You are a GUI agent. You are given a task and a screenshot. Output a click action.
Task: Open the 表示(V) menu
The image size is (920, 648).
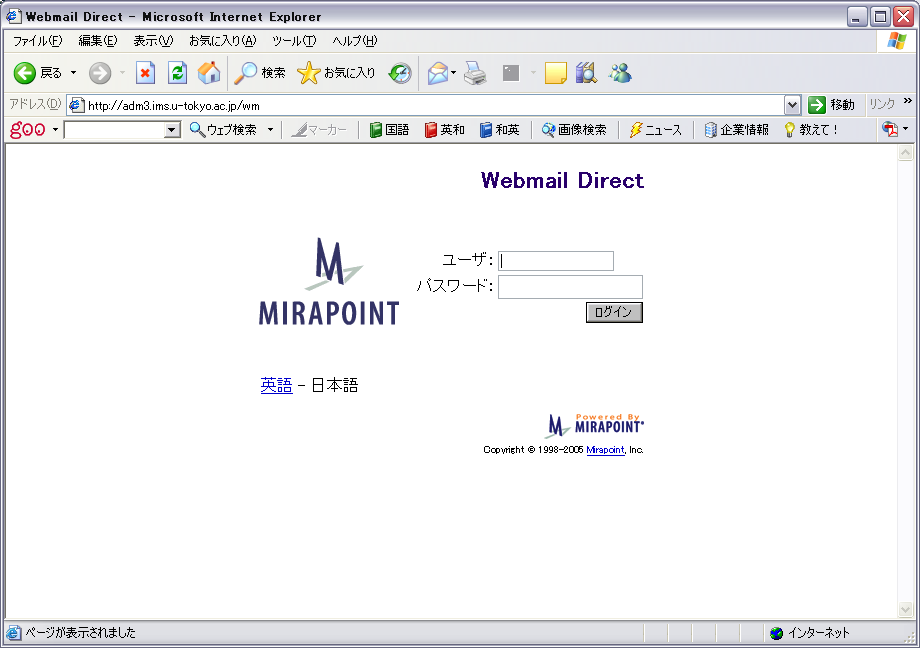pyautogui.click(x=153, y=40)
